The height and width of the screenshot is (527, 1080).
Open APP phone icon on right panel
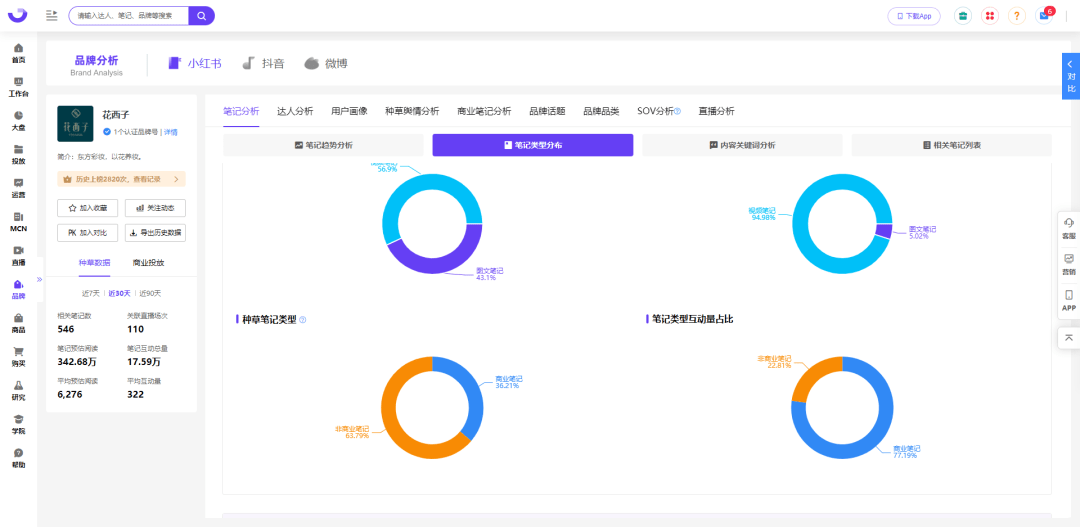point(1069,301)
